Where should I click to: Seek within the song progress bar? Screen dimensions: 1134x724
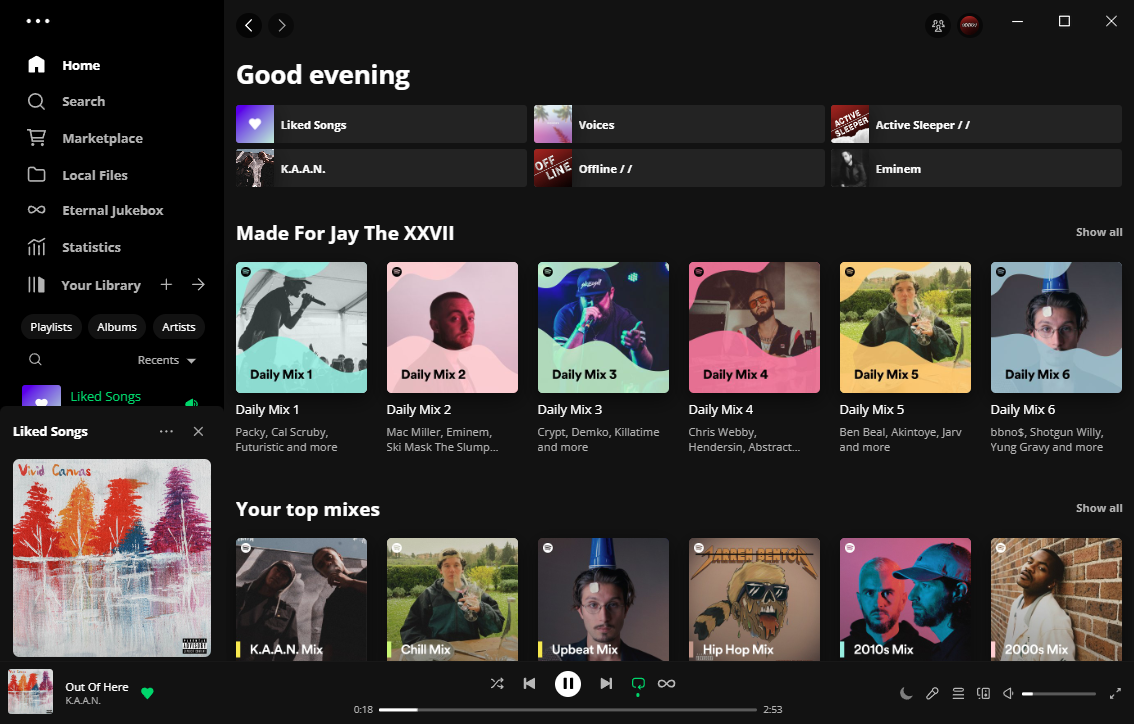pos(568,710)
